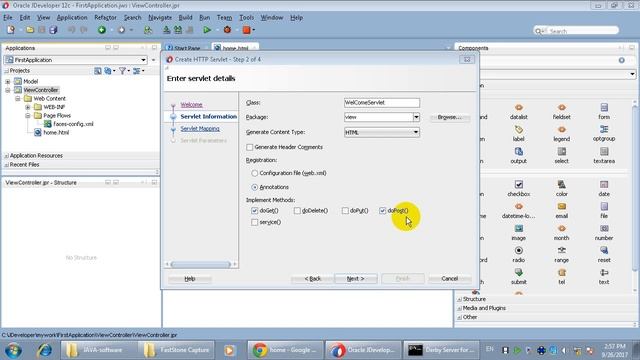The height and width of the screenshot is (360, 640).
Task: Click the red Terminate stop icon
Action: [247, 30]
